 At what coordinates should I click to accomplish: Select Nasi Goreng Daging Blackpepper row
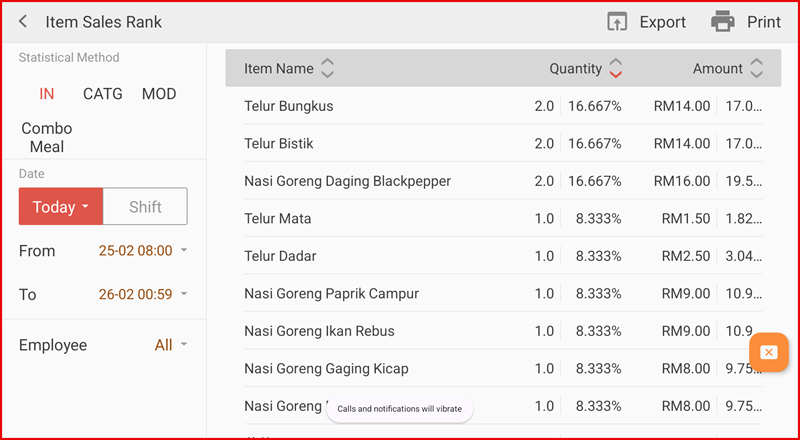click(x=400, y=181)
